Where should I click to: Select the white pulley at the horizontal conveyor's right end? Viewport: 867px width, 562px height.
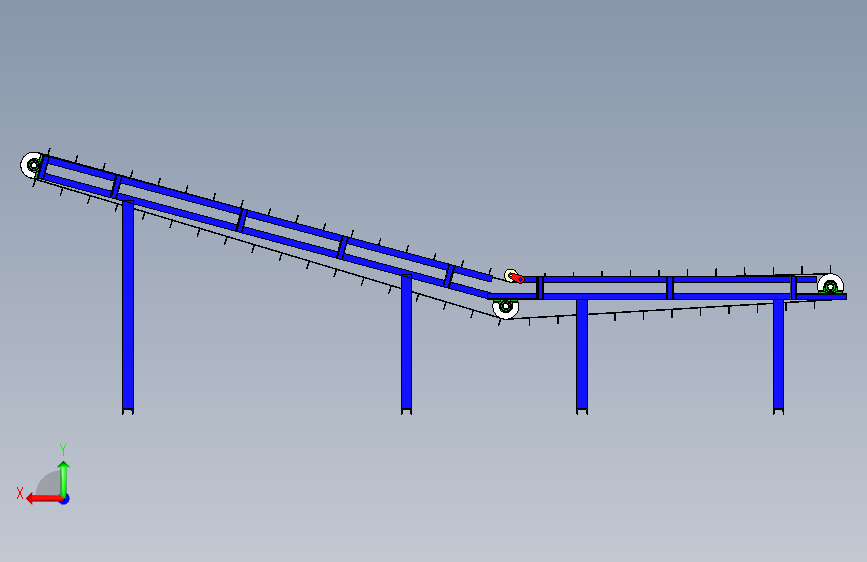click(831, 284)
